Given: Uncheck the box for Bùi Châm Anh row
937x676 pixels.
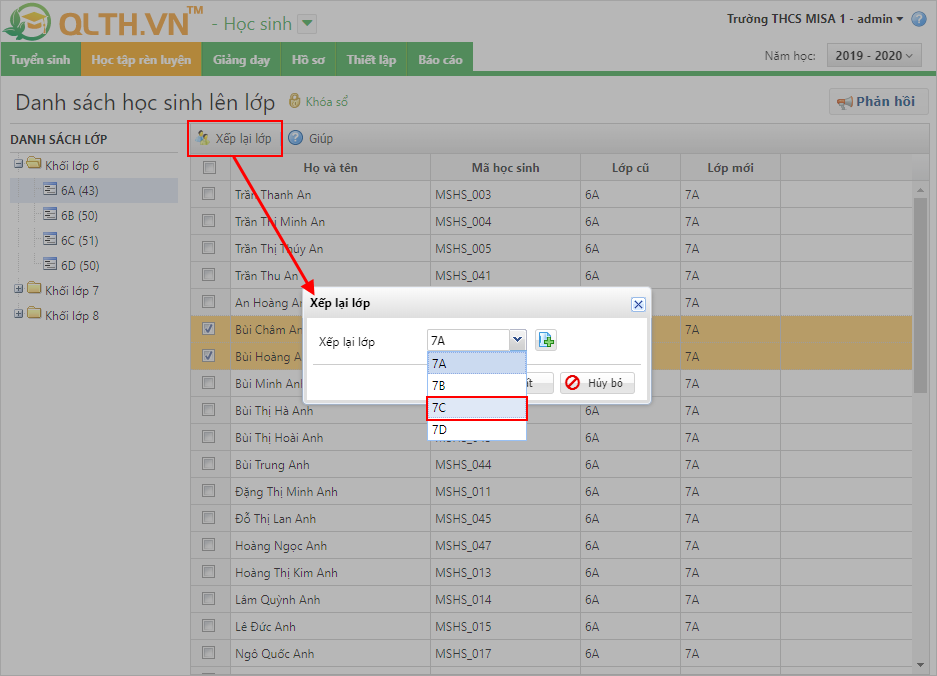Looking at the screenshot, I should (209, 329).
